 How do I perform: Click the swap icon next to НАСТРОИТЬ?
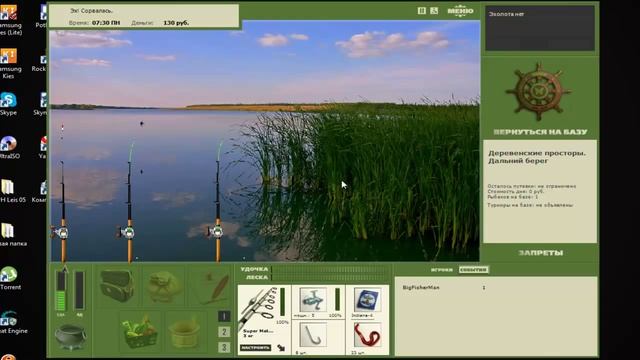[x=281, y=348]
